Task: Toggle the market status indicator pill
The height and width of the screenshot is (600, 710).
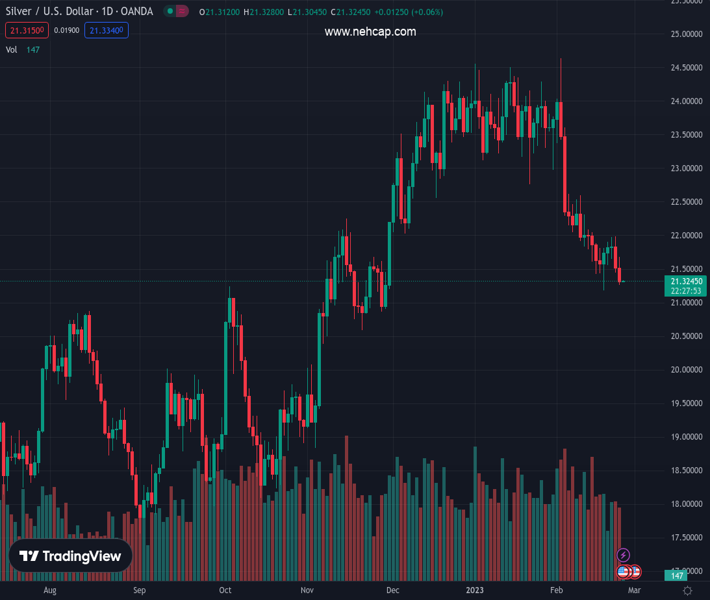Action: pos(177,12)
